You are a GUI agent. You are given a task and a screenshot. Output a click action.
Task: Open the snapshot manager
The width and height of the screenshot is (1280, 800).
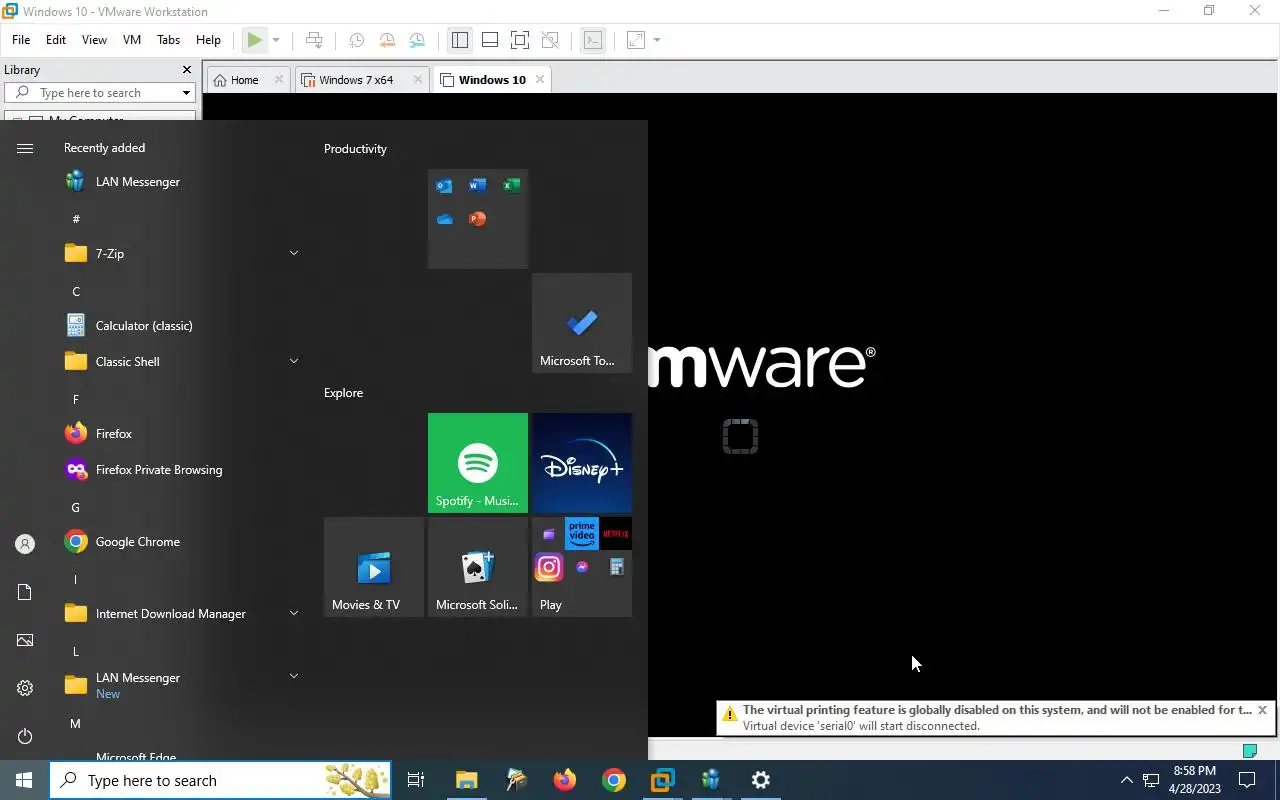[417, 40]
